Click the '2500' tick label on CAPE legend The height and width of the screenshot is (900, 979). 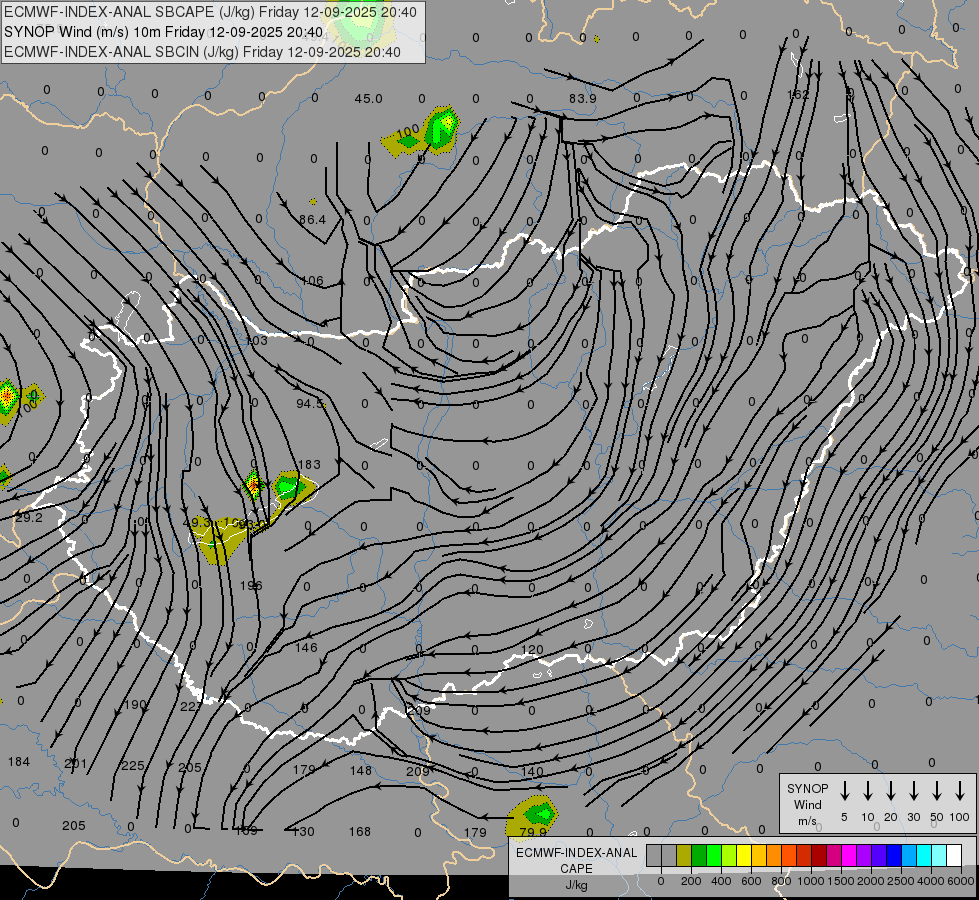900,881
